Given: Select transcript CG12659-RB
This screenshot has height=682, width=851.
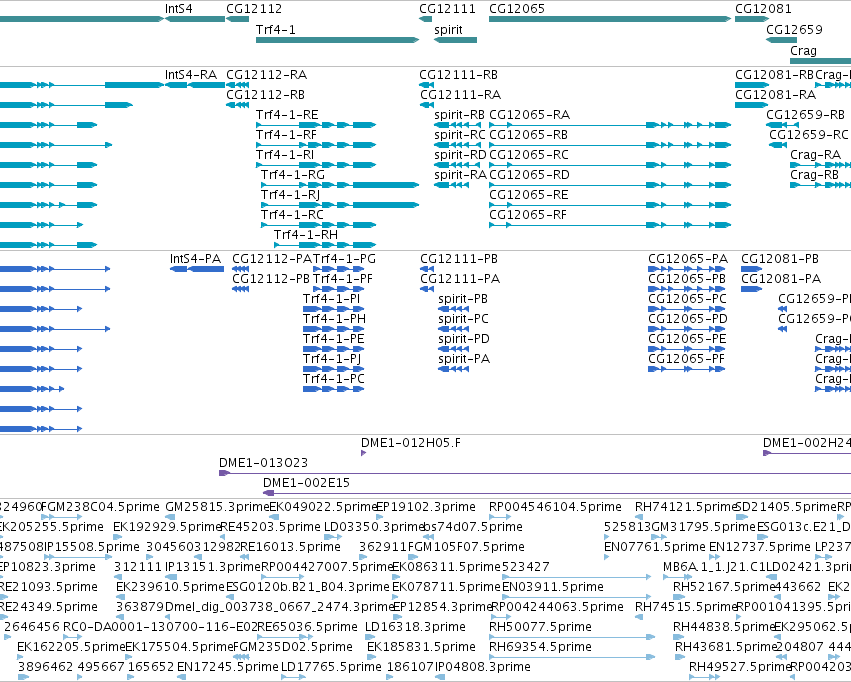Looking at the screenshot, I should 782,125.
